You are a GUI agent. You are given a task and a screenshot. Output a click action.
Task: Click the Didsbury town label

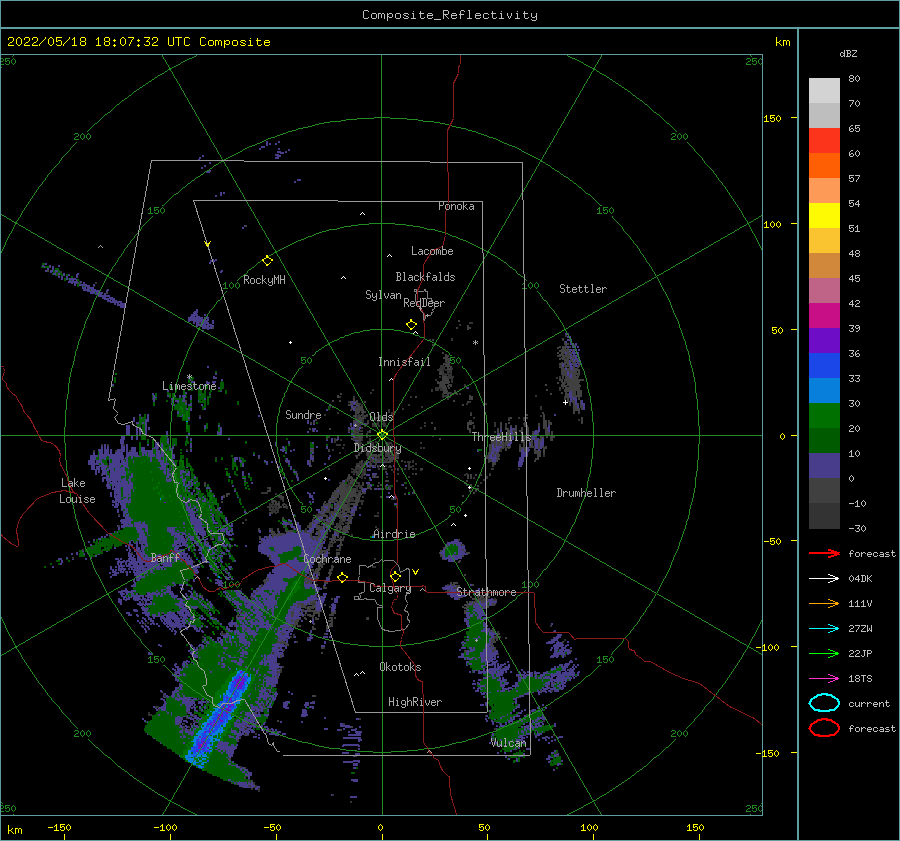pos(377,448)
